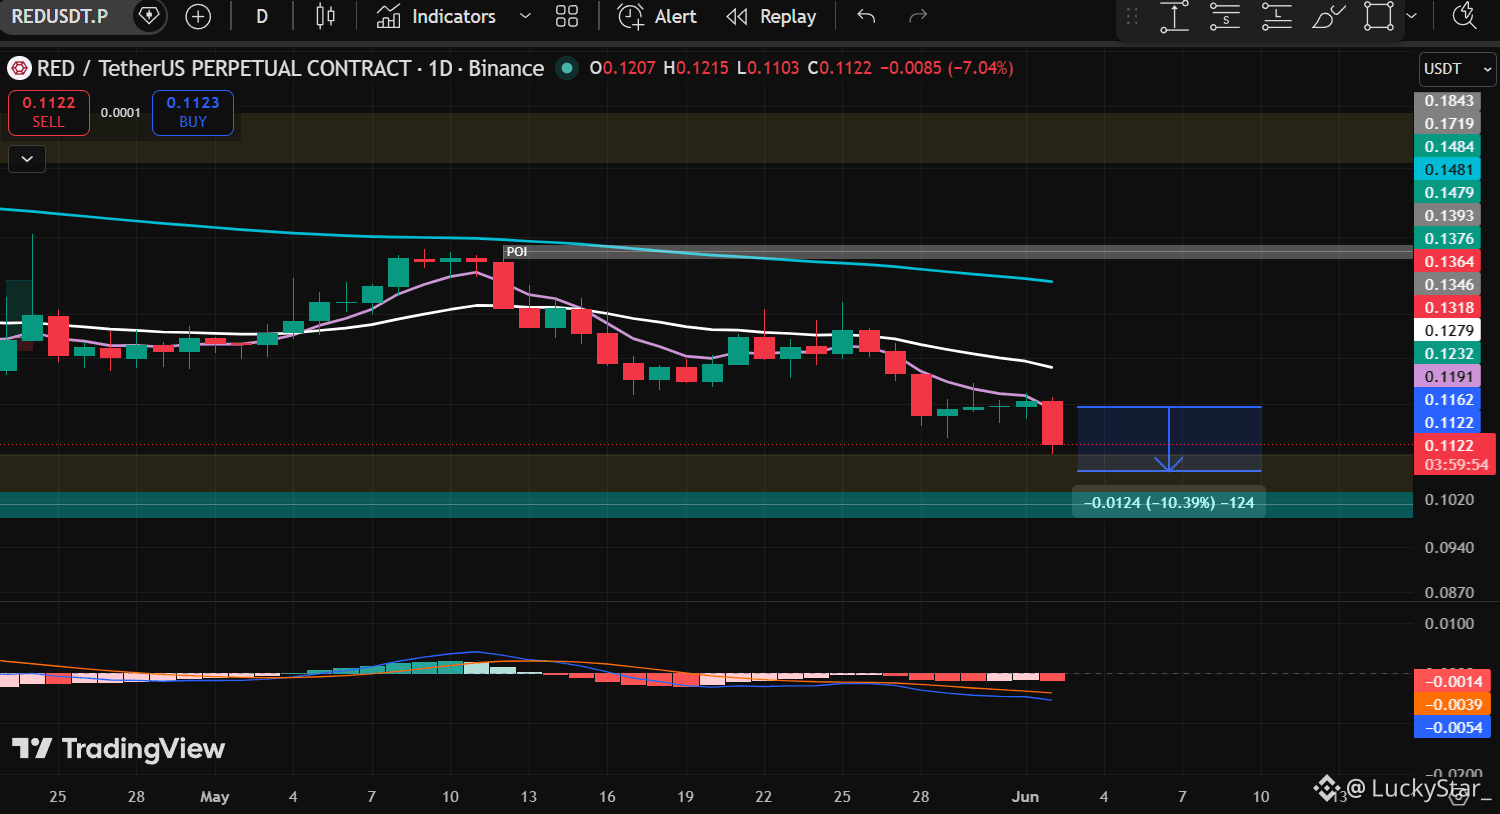Click the 0.1393 price axis label
This screenshot has height=814, width=1500.
click(1449, 216)
